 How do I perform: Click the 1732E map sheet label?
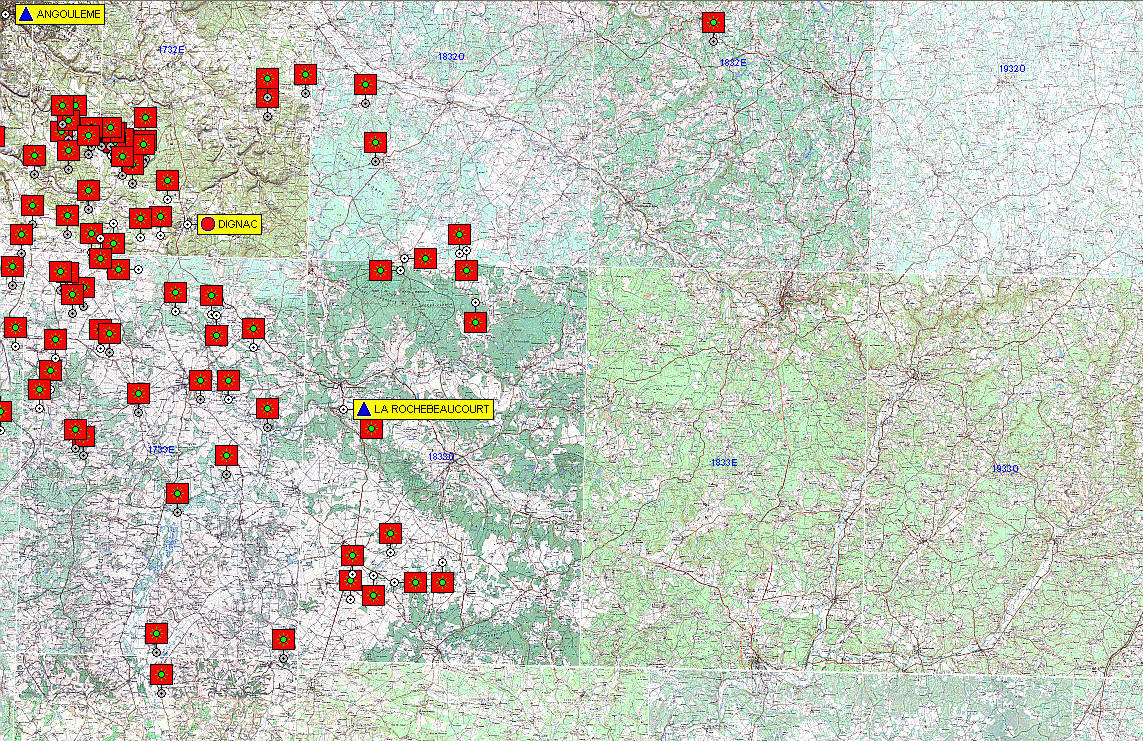pyautogui.click(x=171, y=49)
